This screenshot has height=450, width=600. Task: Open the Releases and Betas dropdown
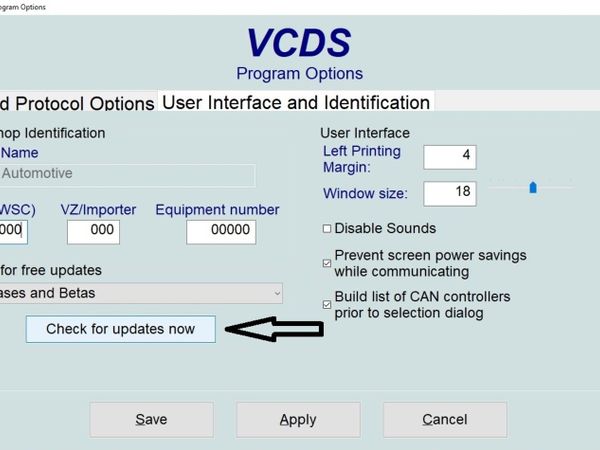pos(140,293)
